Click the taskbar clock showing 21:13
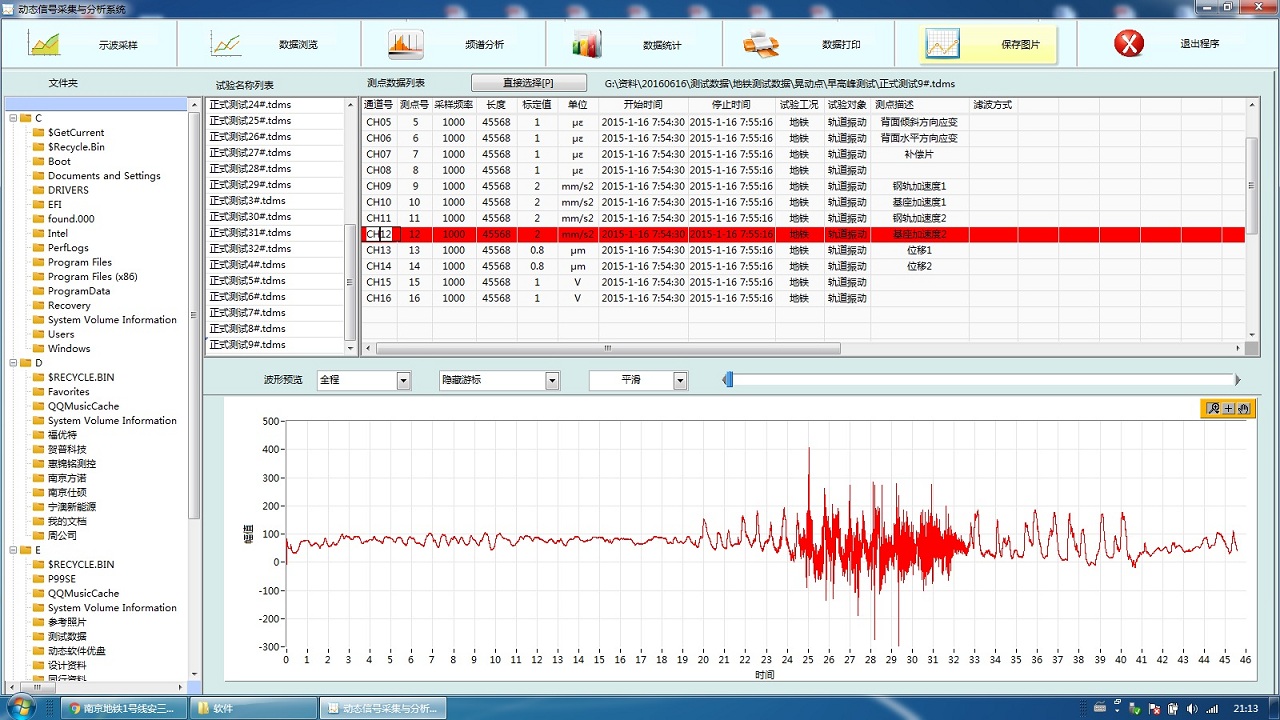Screen dimensions: 1280x720 coord(1245,708)
